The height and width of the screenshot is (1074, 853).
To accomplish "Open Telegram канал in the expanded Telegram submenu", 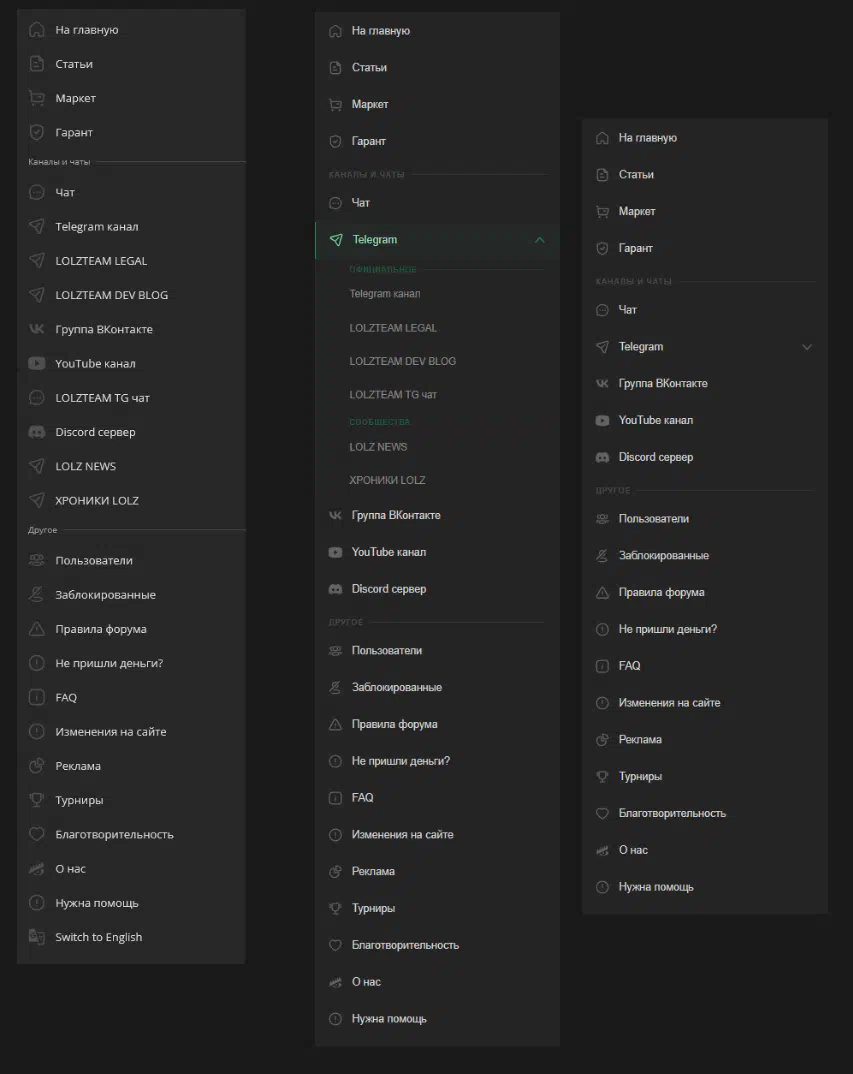I will coord(385,294).
